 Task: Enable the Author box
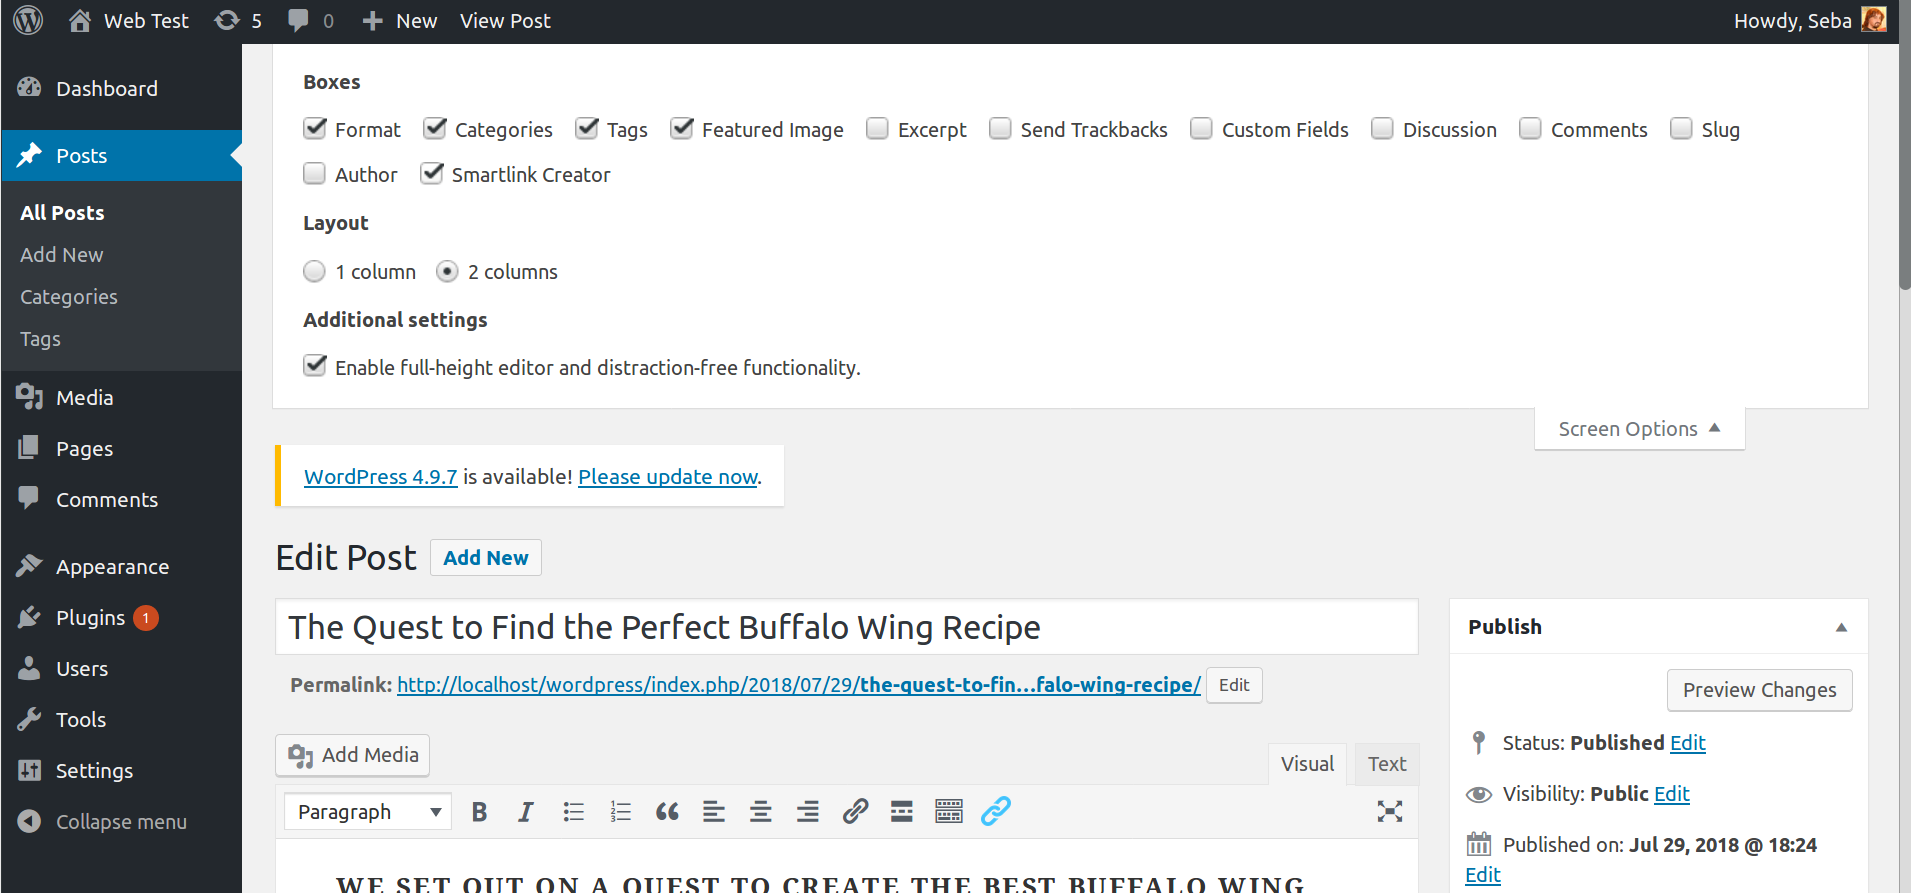pos(315,174)
